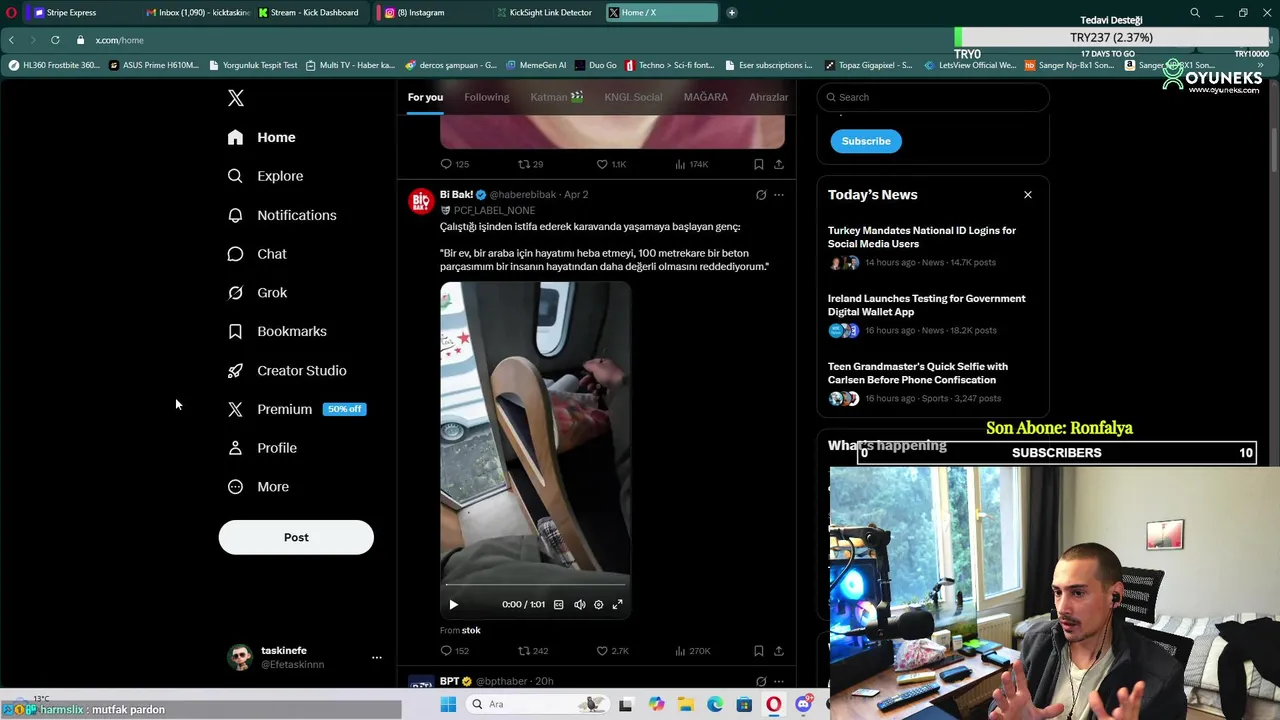
Task: Reload the page in the browser toolbar
Action: [x=55, y=40]
